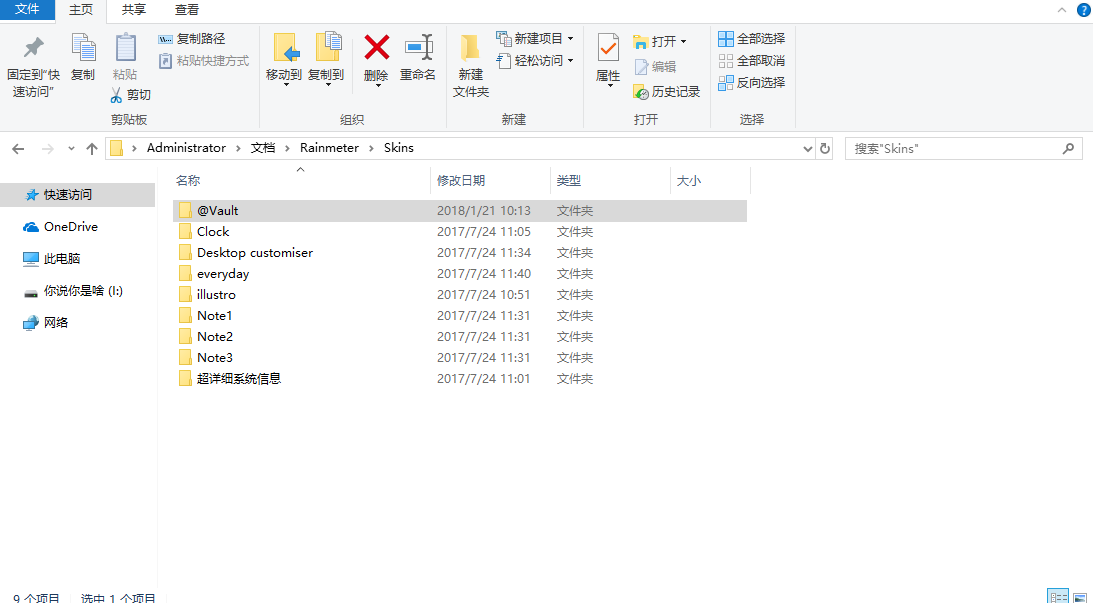1093x603 pixels.
Task: Click Administrator in the address path
Action: (x=186, y=148)
